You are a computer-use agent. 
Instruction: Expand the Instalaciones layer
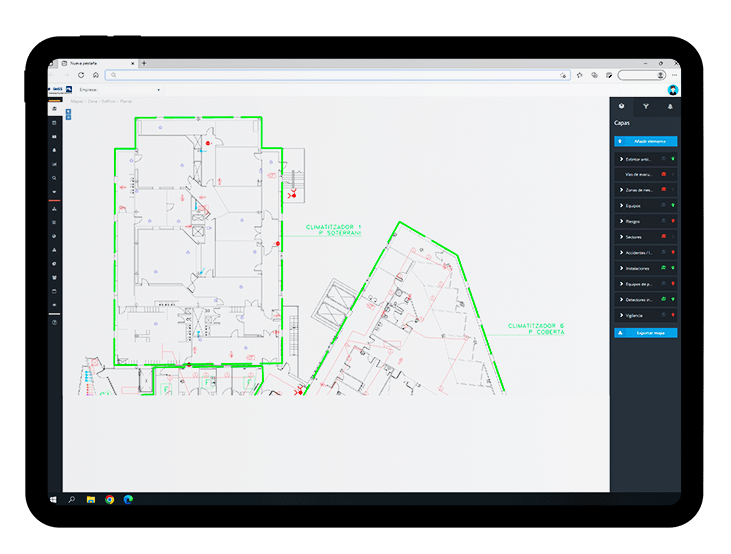tap(621, 268)
